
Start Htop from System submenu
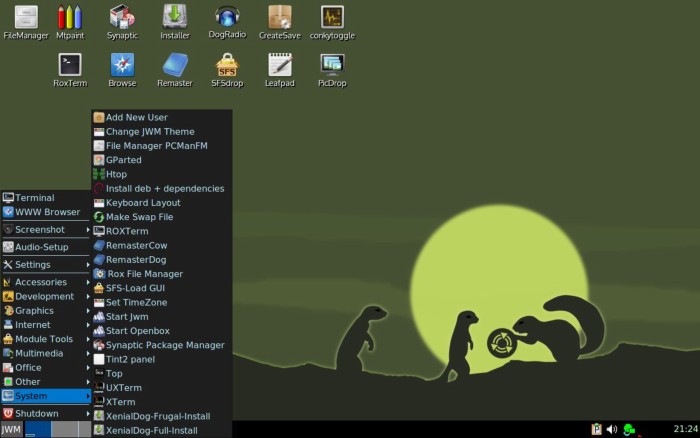[x=162, y=175]
